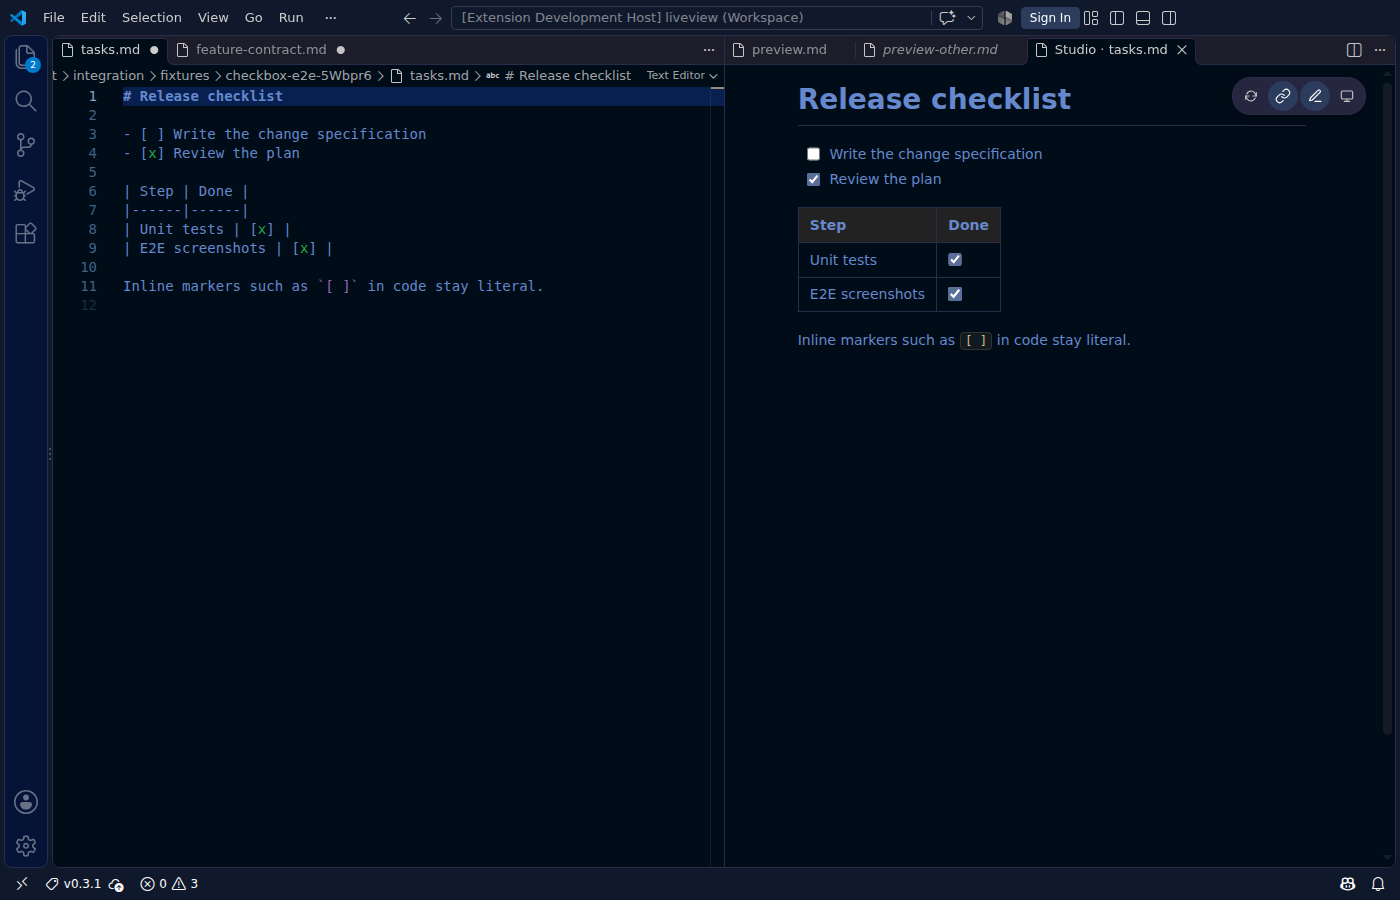Switch to the preview.md tab
This screenshot has width=1400, height=900.
point(789,50)
